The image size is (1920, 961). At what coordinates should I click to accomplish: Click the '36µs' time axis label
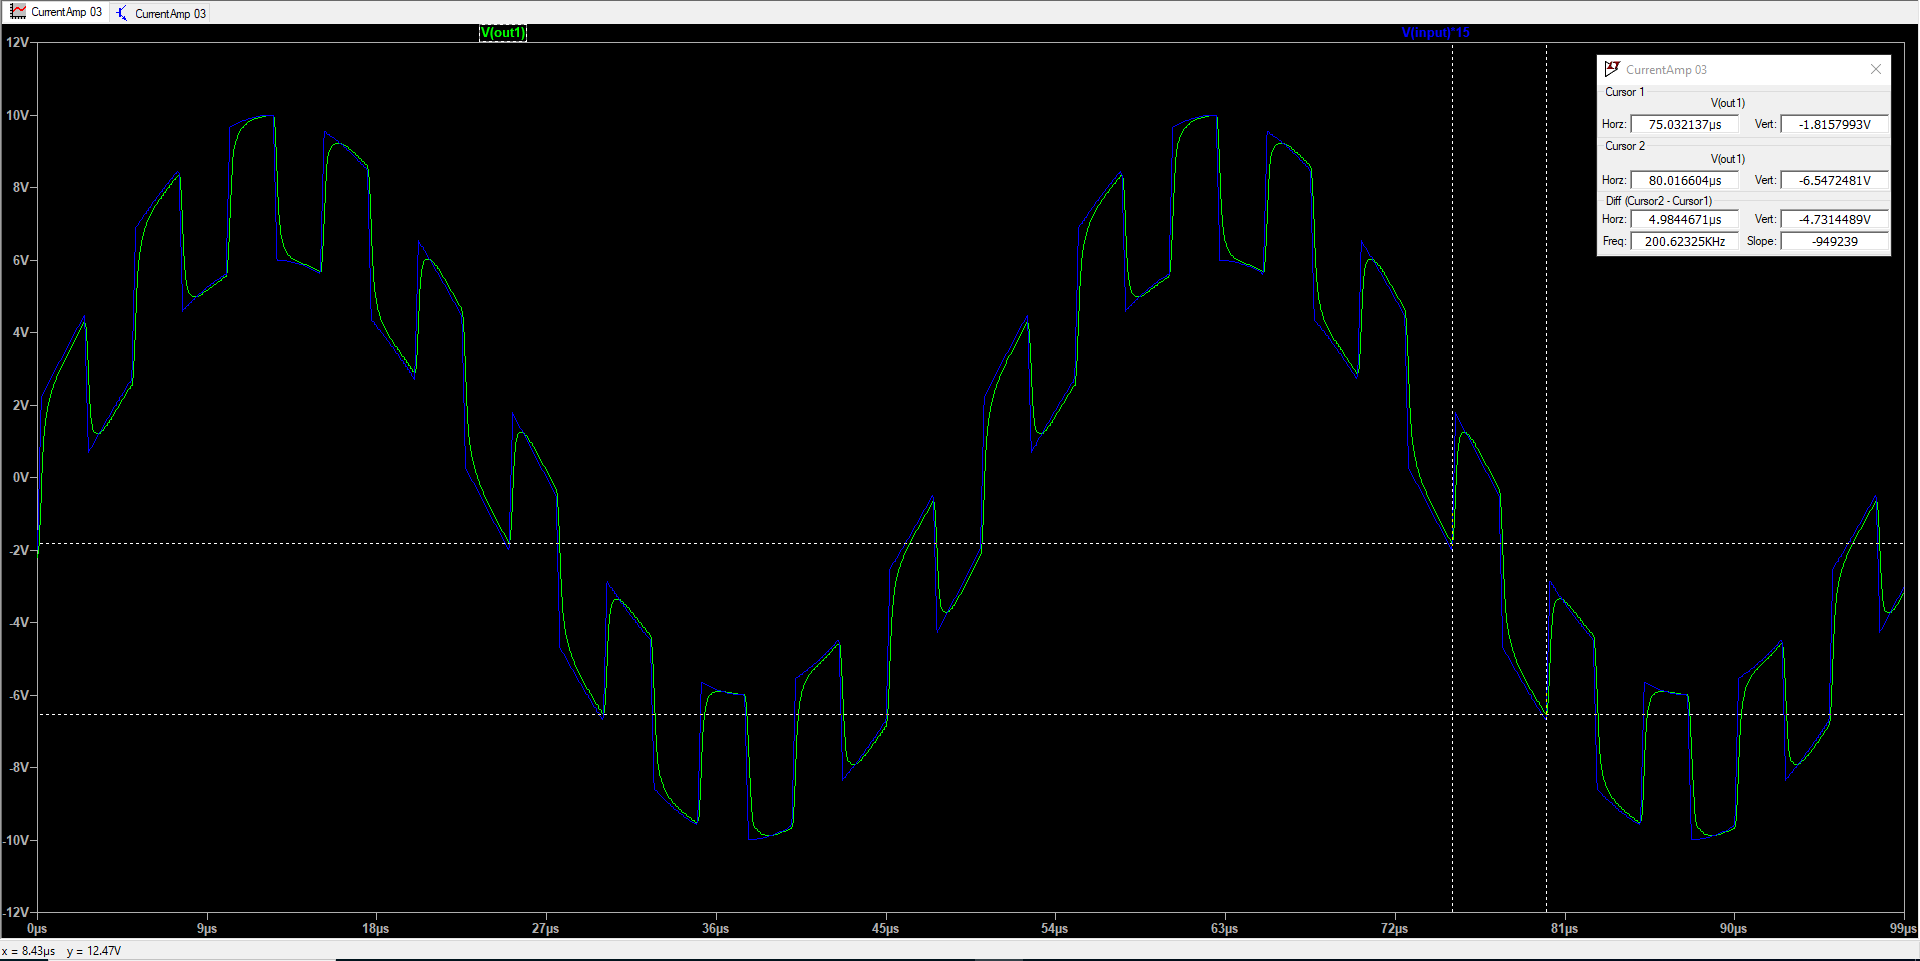click(x=716, y=929)
